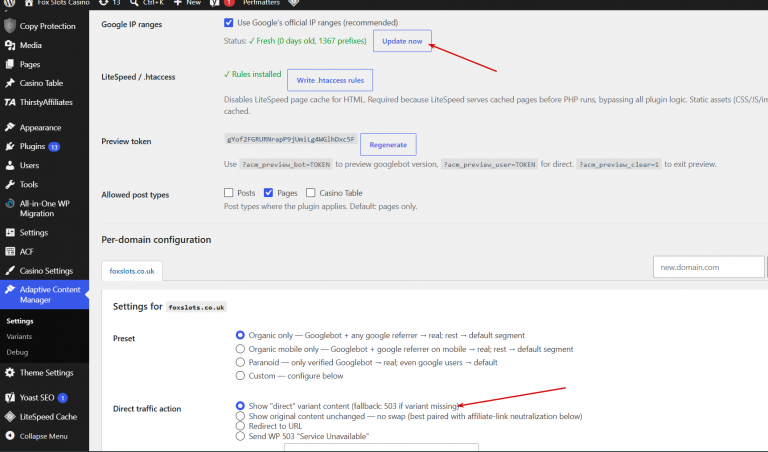Open Perfmatters in the admin bar
768x452 pixels.
262,3
